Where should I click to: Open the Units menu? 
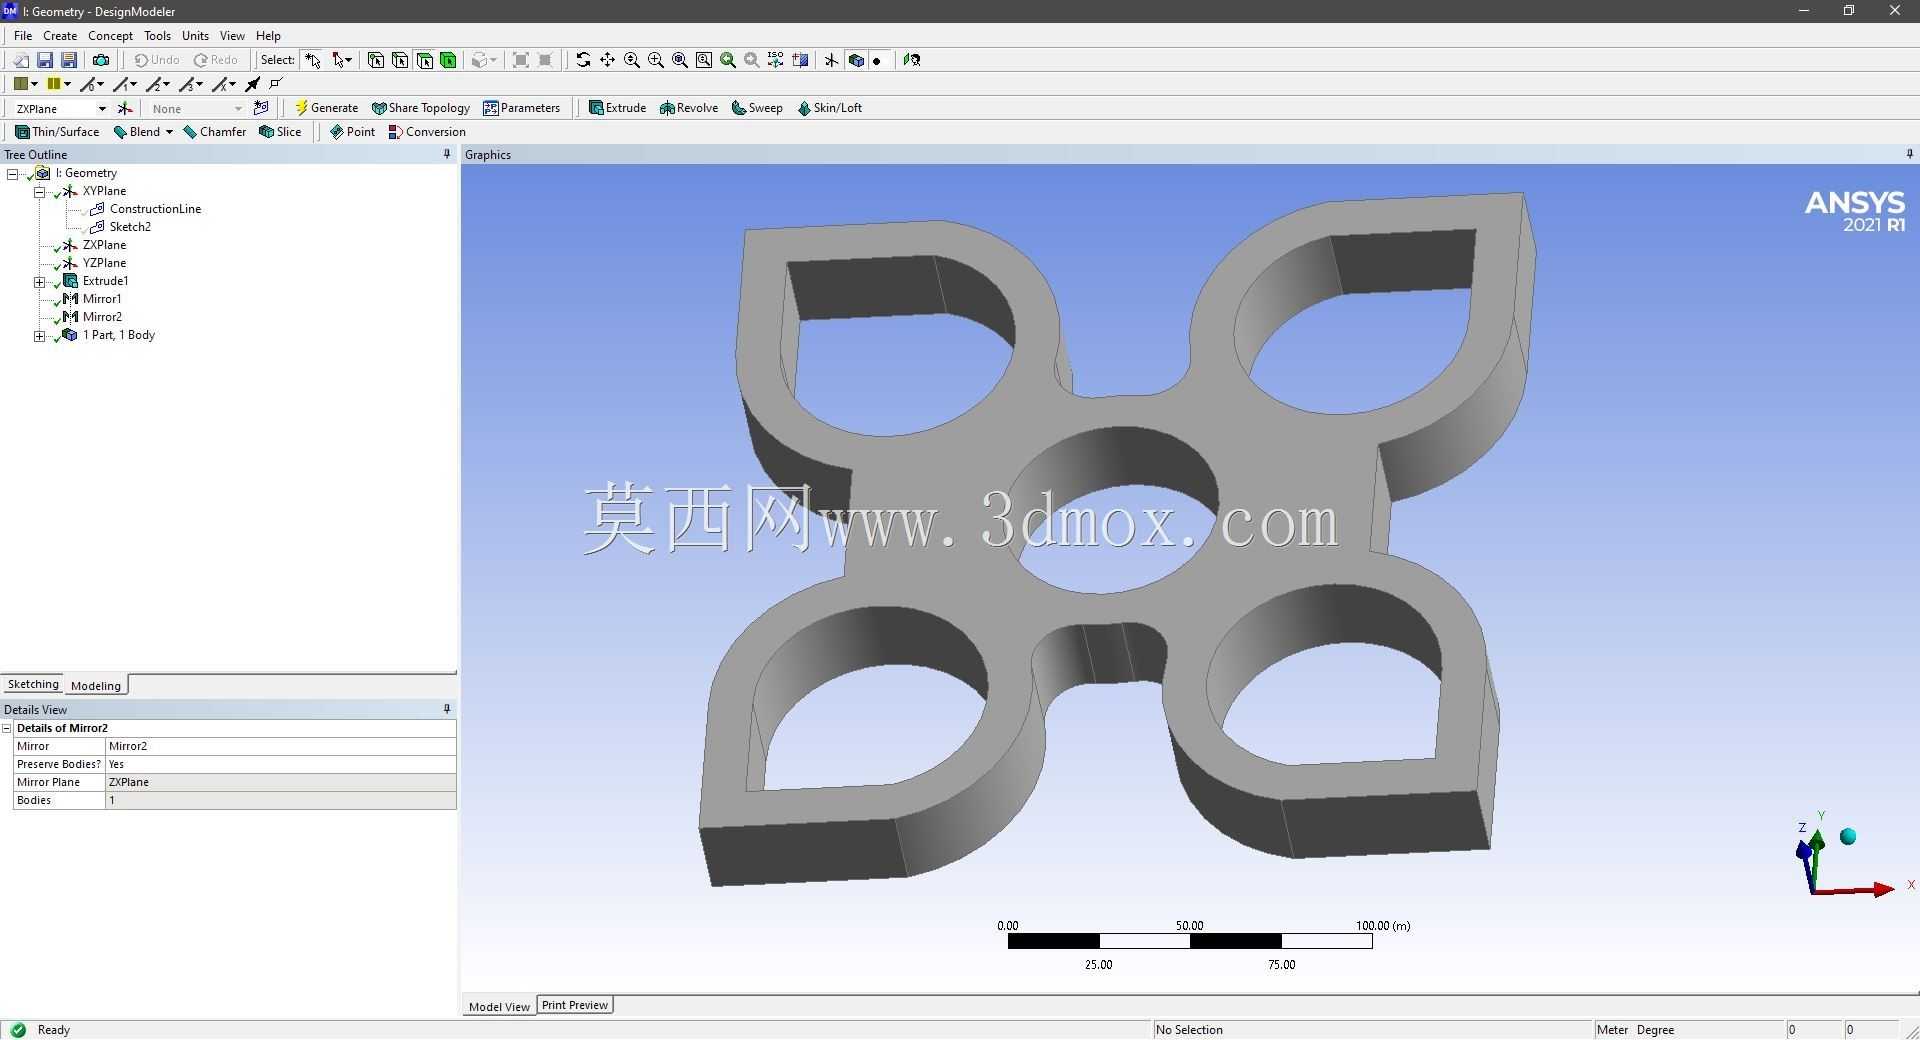195,35
